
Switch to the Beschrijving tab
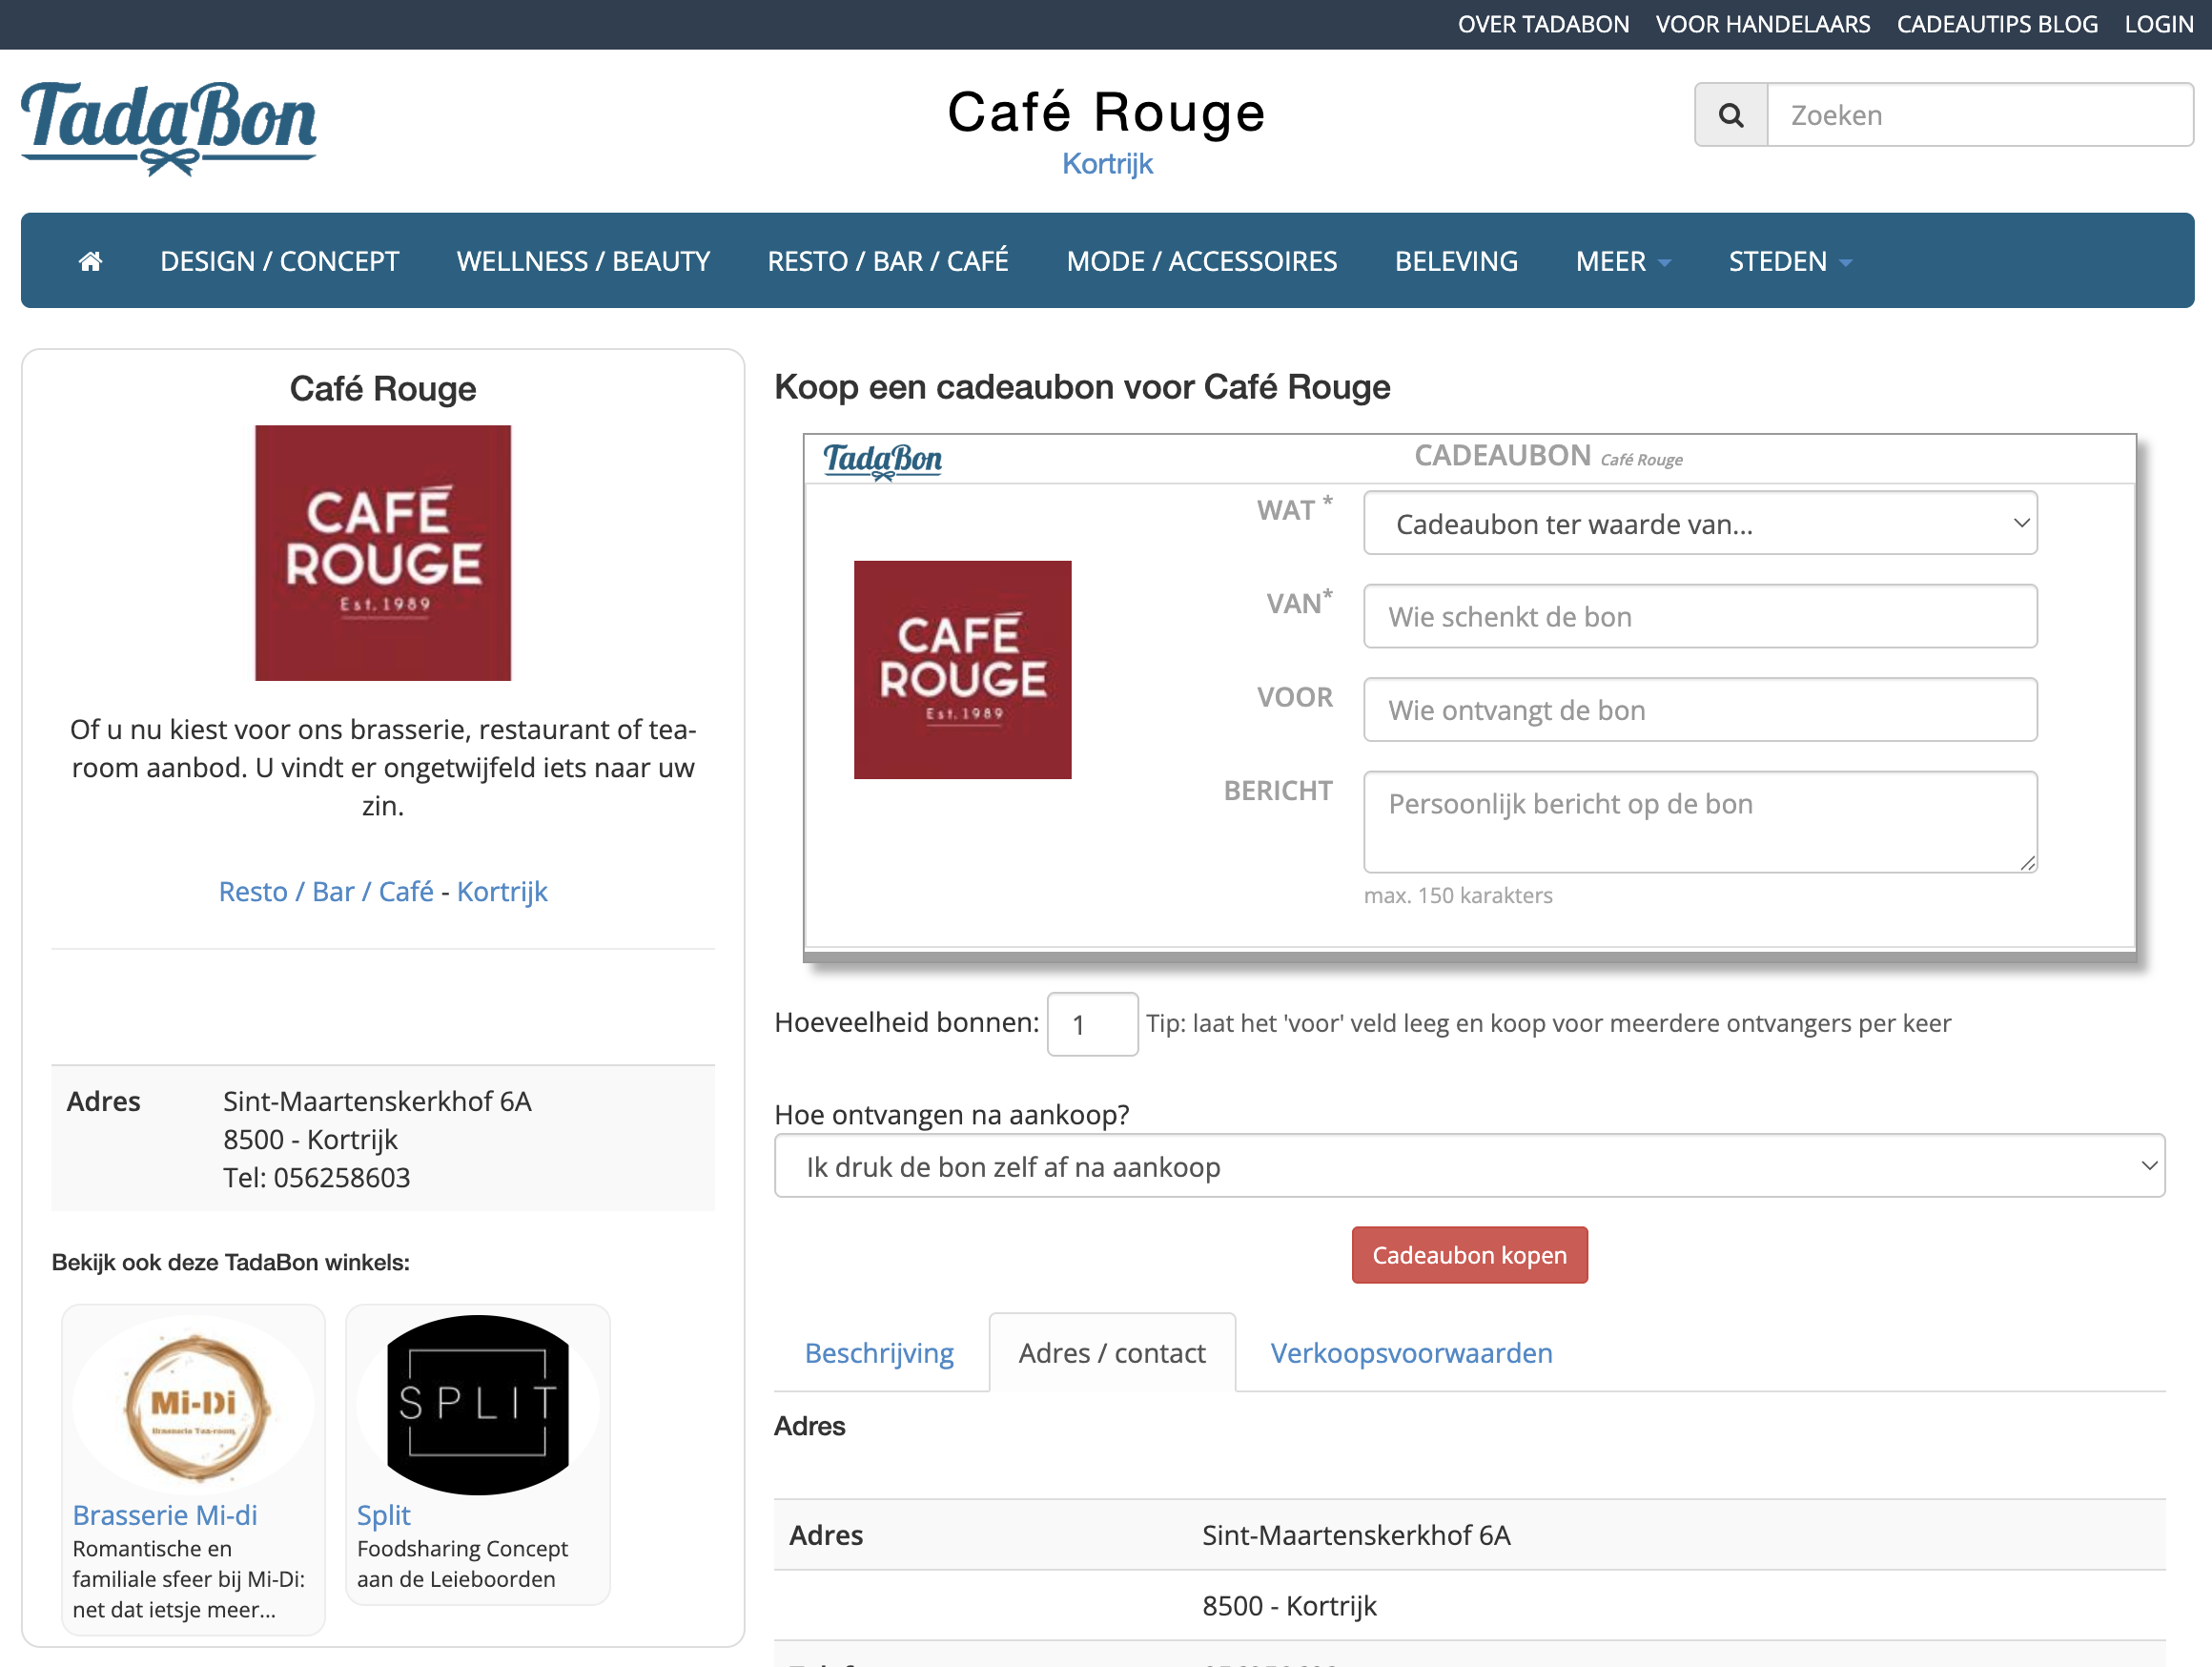point(879,1352)
